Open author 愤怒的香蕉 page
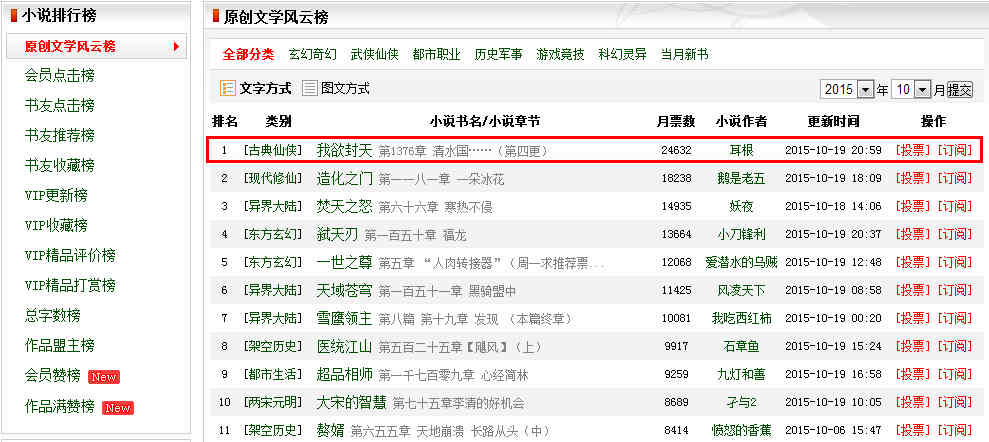Viewport: 989px width, 442px height. click(741, 431)
